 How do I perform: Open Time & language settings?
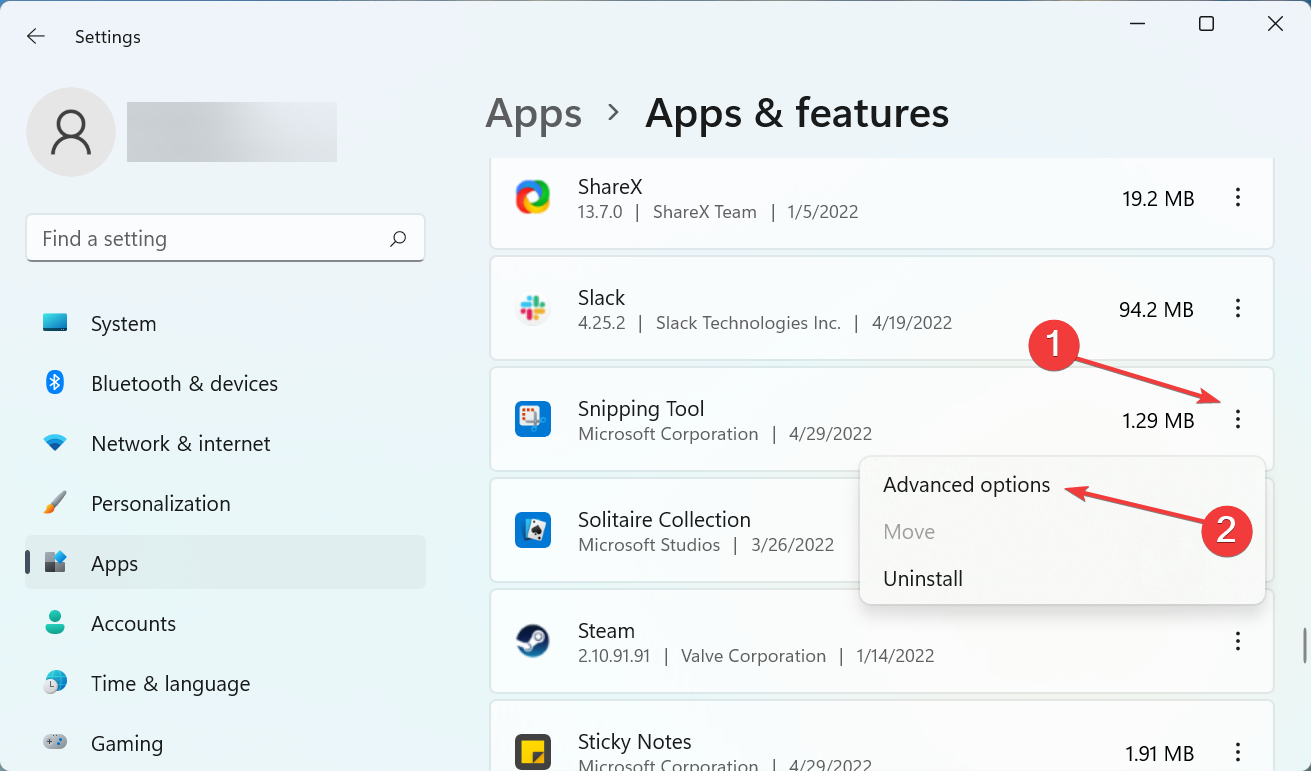pos(170,683)
